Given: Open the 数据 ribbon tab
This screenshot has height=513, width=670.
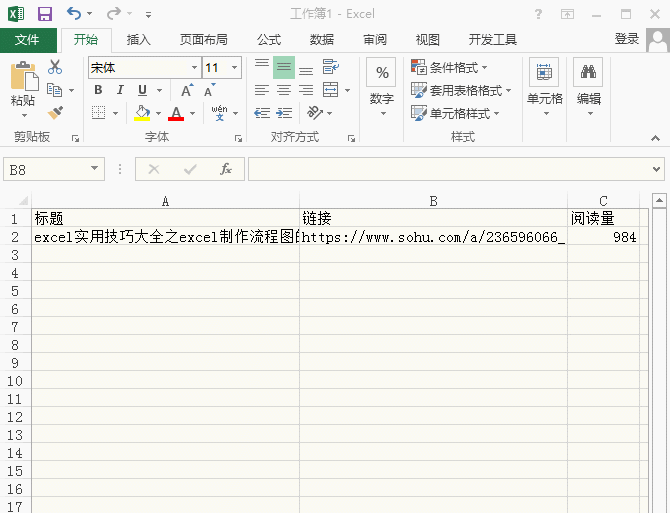Looking at the screenshot, I should click(x=322, y=40).
